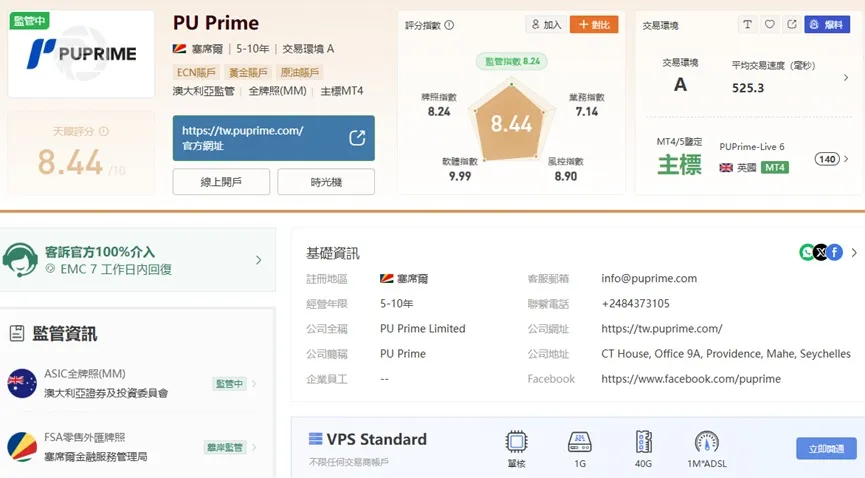Click the 監管中 green corner tag

coord(29,20)
